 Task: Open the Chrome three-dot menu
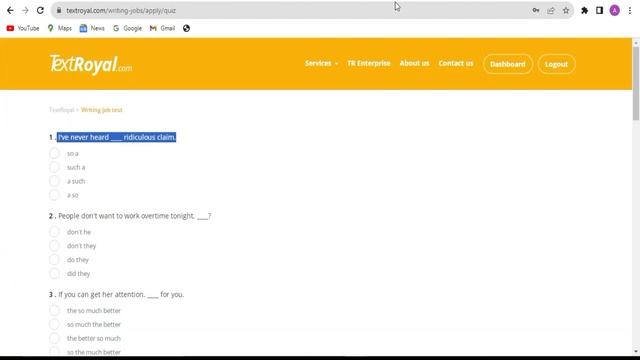coord(630,11)
